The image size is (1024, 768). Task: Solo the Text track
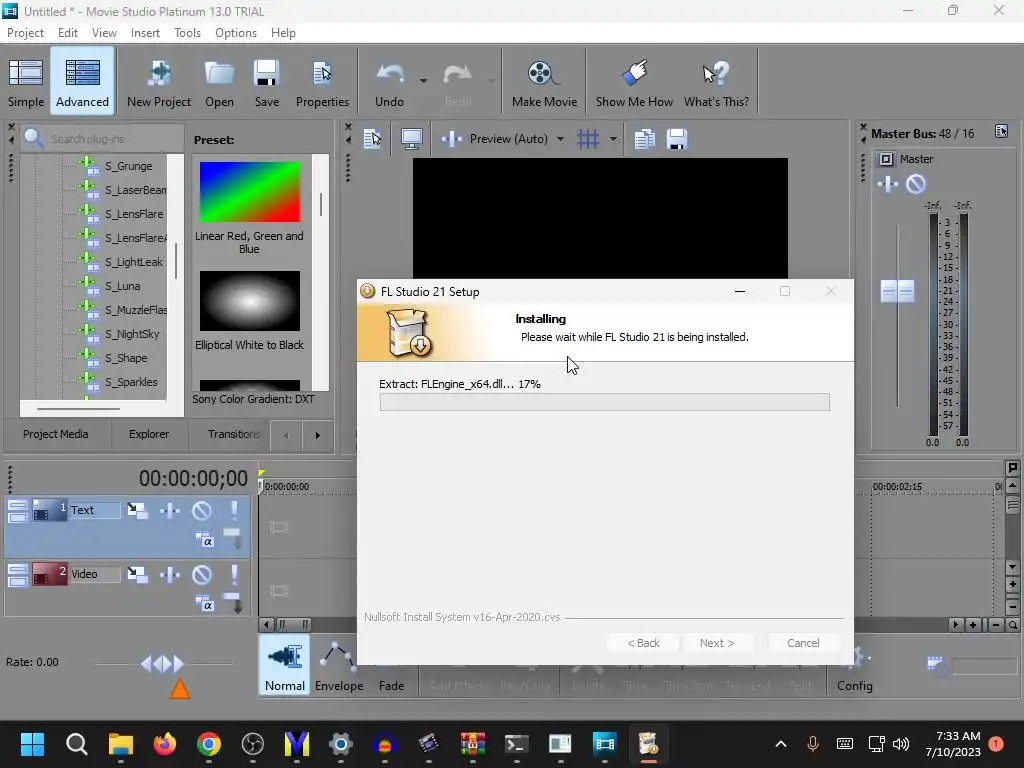pyautogui.click(x=234, y=510)
